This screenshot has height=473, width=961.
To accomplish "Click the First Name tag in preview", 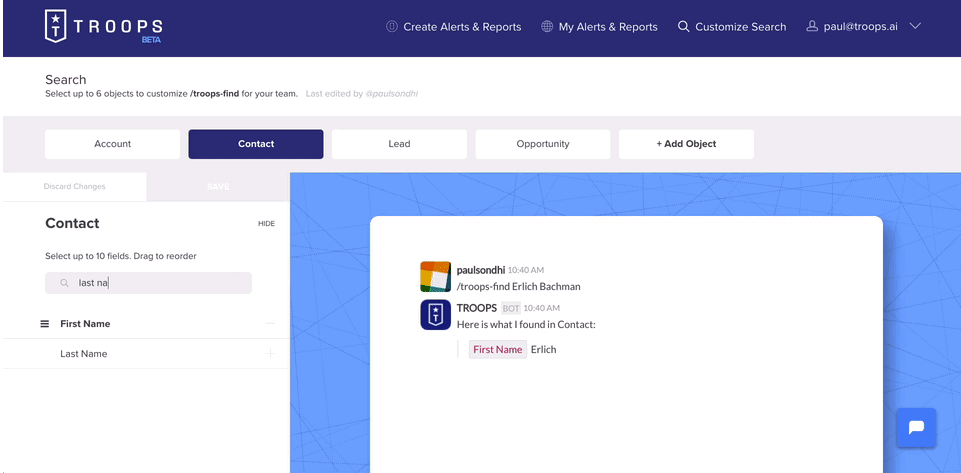I will pos(498,349).
